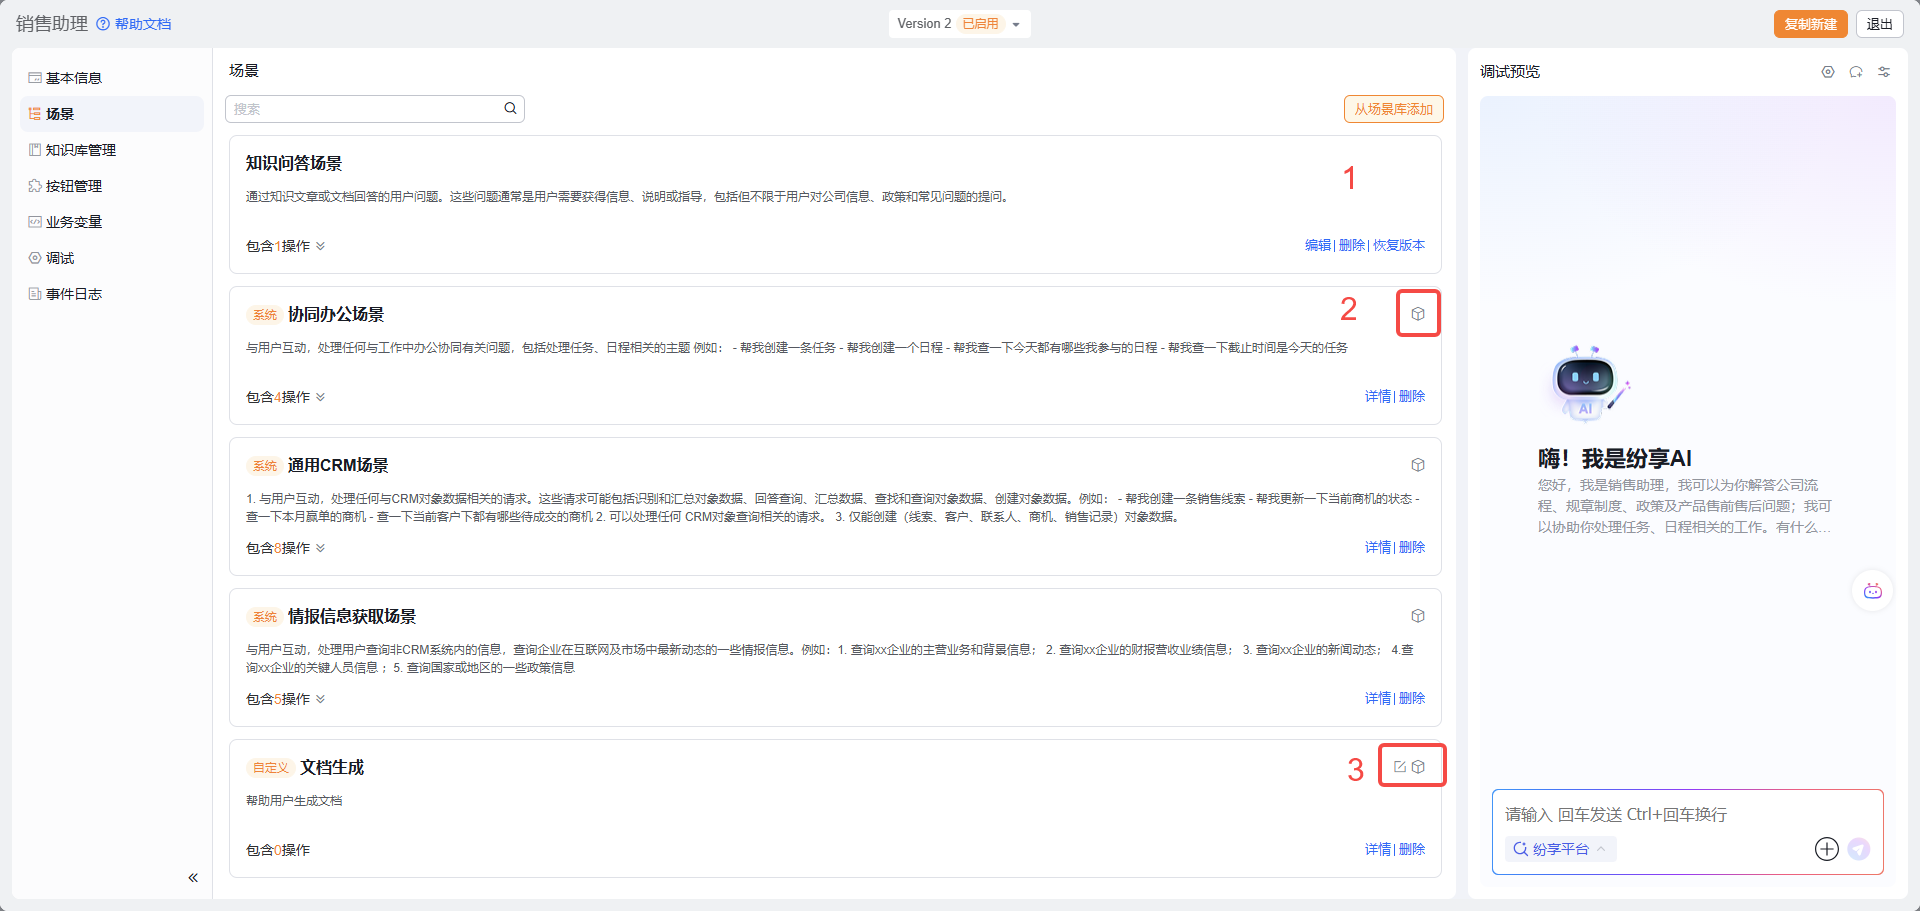Expand 包含4操作 in 协同办公场景
The image size is (1920, 911).
pos(285,397)
